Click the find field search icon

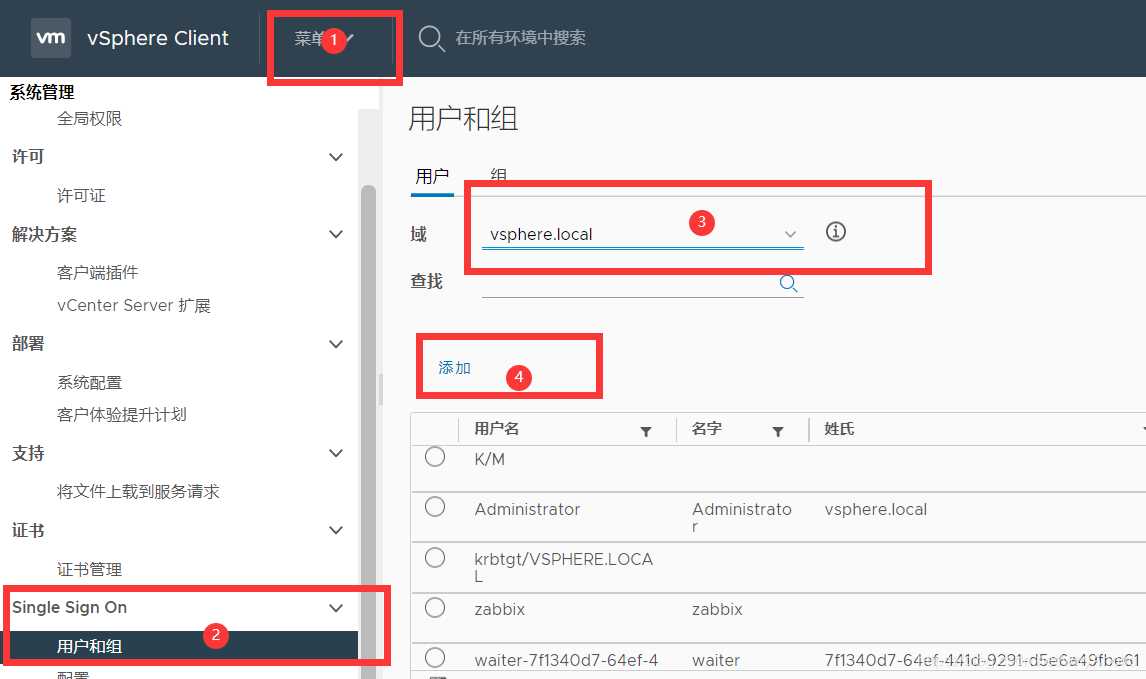(x=788, y=283)
